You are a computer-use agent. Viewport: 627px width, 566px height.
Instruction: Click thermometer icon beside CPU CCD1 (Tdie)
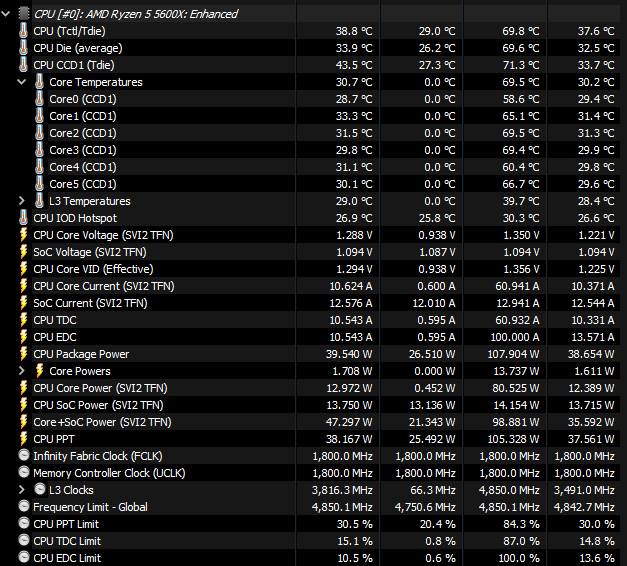pyautogui.click(x=24, y=65)
